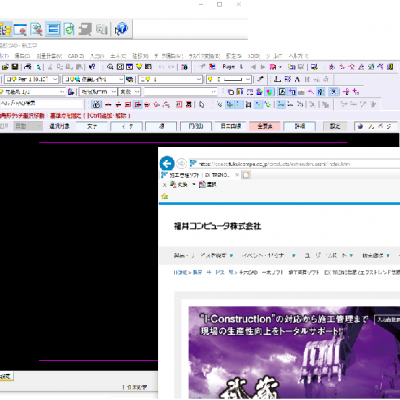Click the pink 全要素 button

pyautogui.click(x=264, y=126)
